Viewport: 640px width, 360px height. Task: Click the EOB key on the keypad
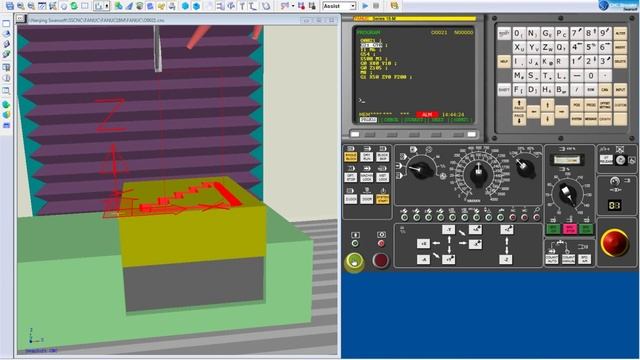591,90
